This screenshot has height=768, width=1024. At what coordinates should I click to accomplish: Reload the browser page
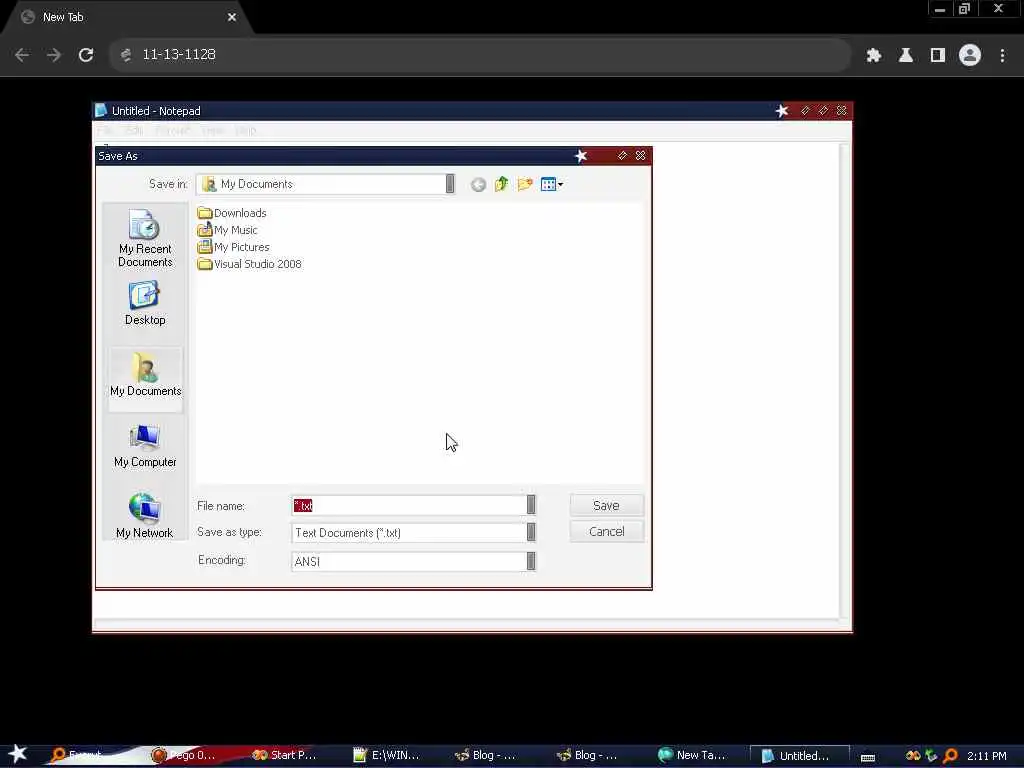point(86,55)
